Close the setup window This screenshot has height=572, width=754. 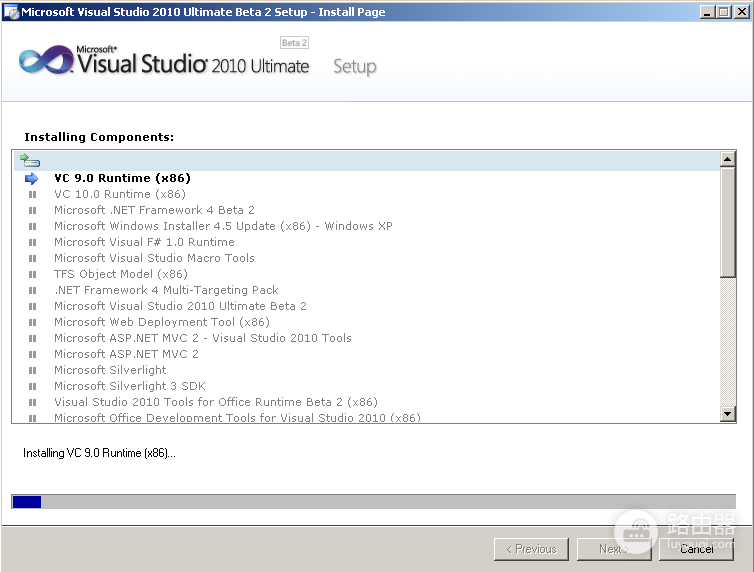(741, 12)
